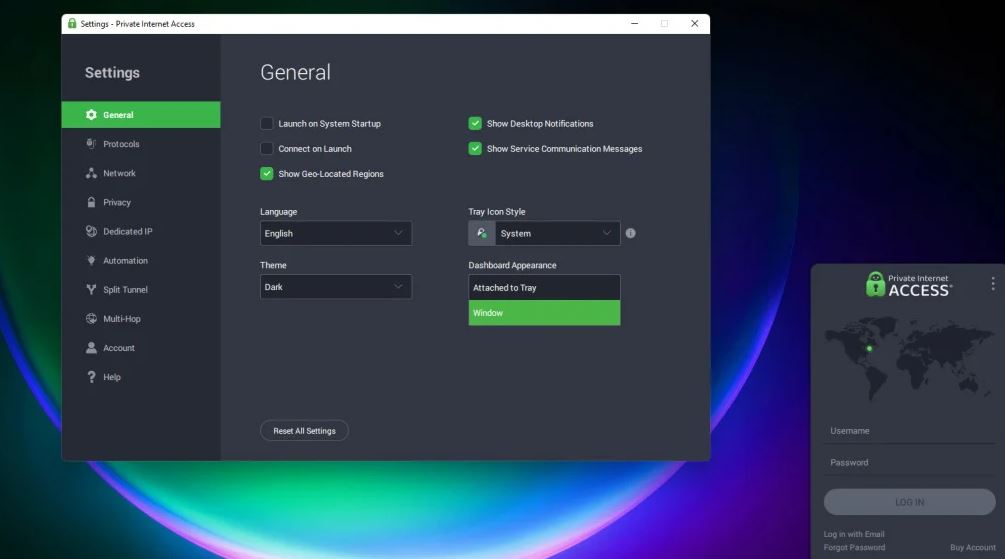Click the tray icon preview beside System
The width and height of the screenshot is (1005, 559).
tap(481, 233)
